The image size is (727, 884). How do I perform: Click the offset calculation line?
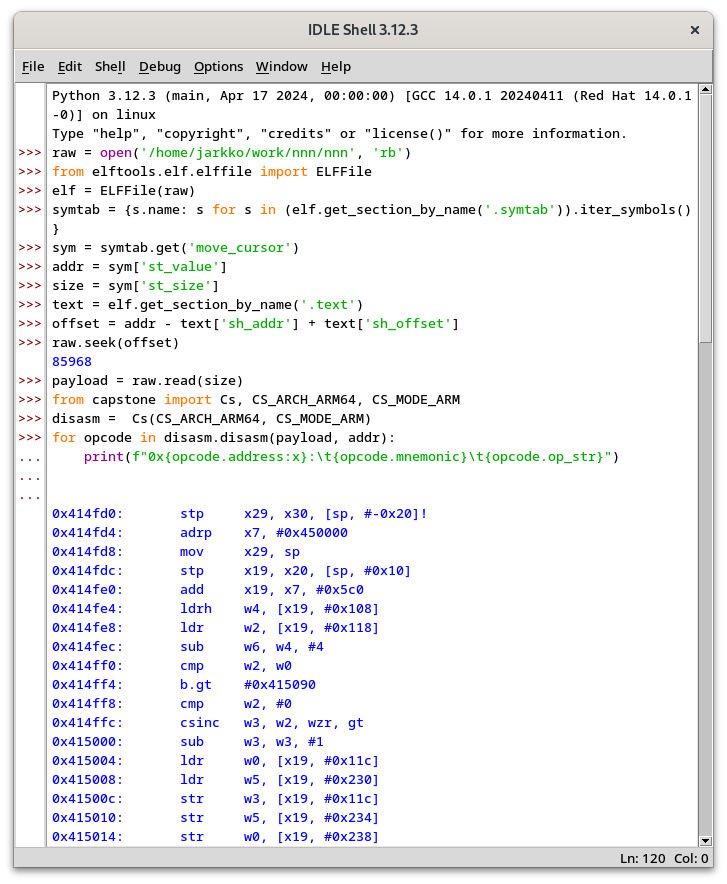coord(255,324)
